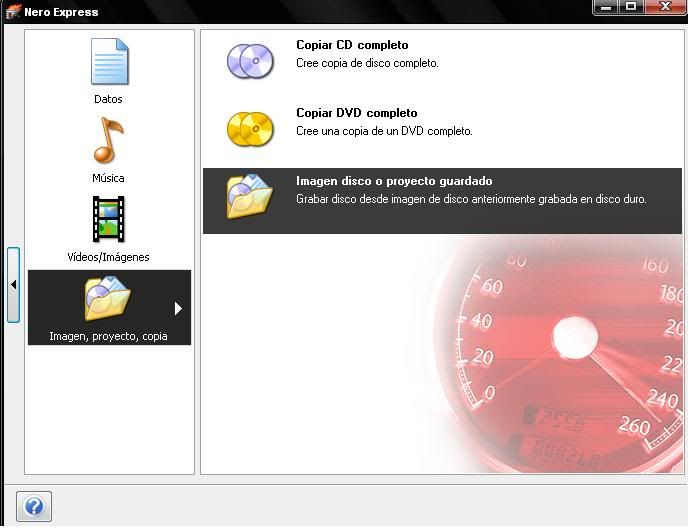690x528 pixels.
Task: Click the Vídeos/Imágenes label
Action: (x=108, y=257)
